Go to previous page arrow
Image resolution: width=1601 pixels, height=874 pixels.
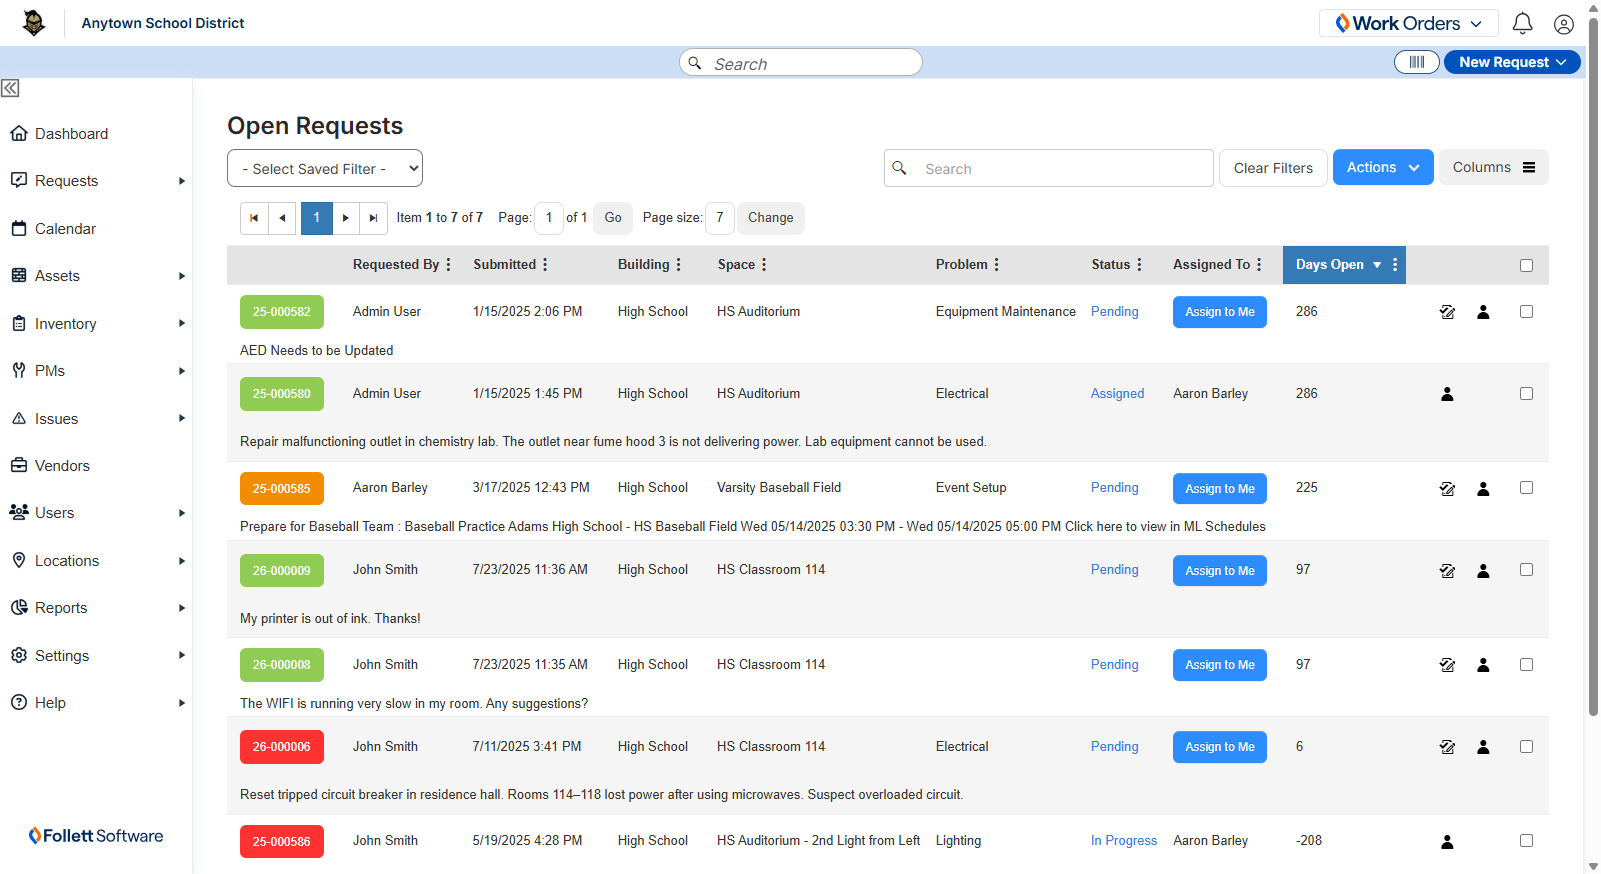pyautogui.click(x=282, y=218)
